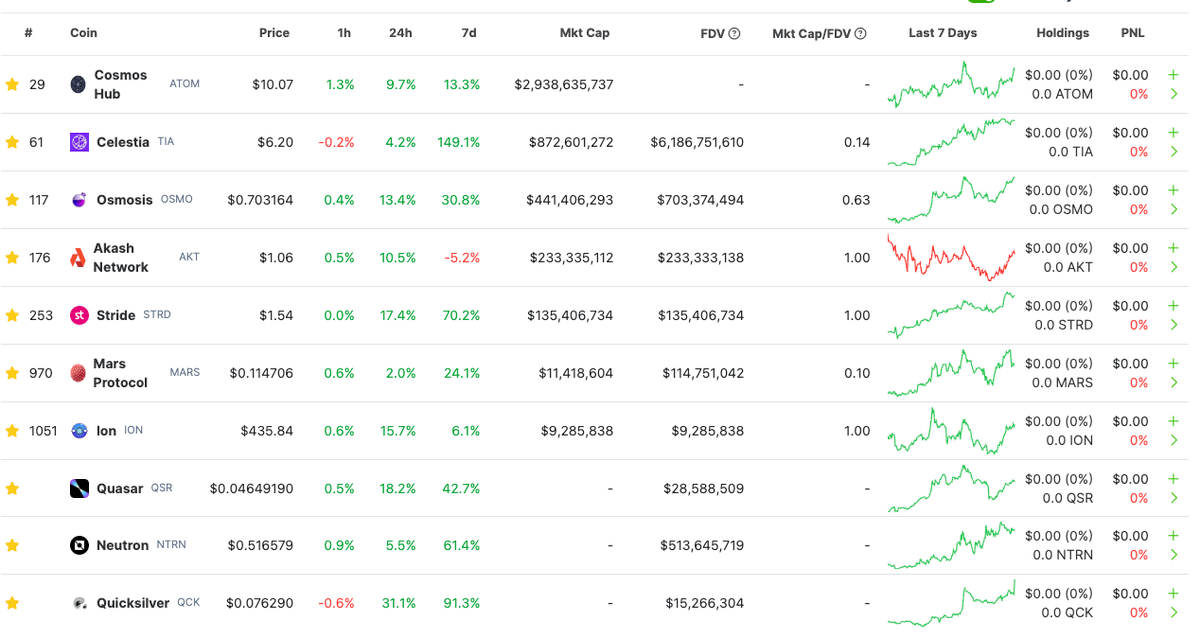Click the Quicksilver logo icon

(79, 604)
